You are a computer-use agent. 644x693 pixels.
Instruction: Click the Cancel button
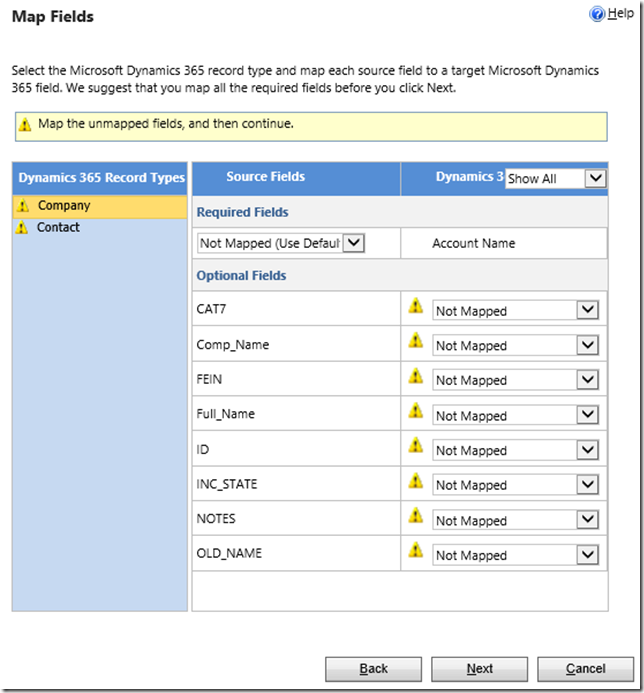coord(586,669)
